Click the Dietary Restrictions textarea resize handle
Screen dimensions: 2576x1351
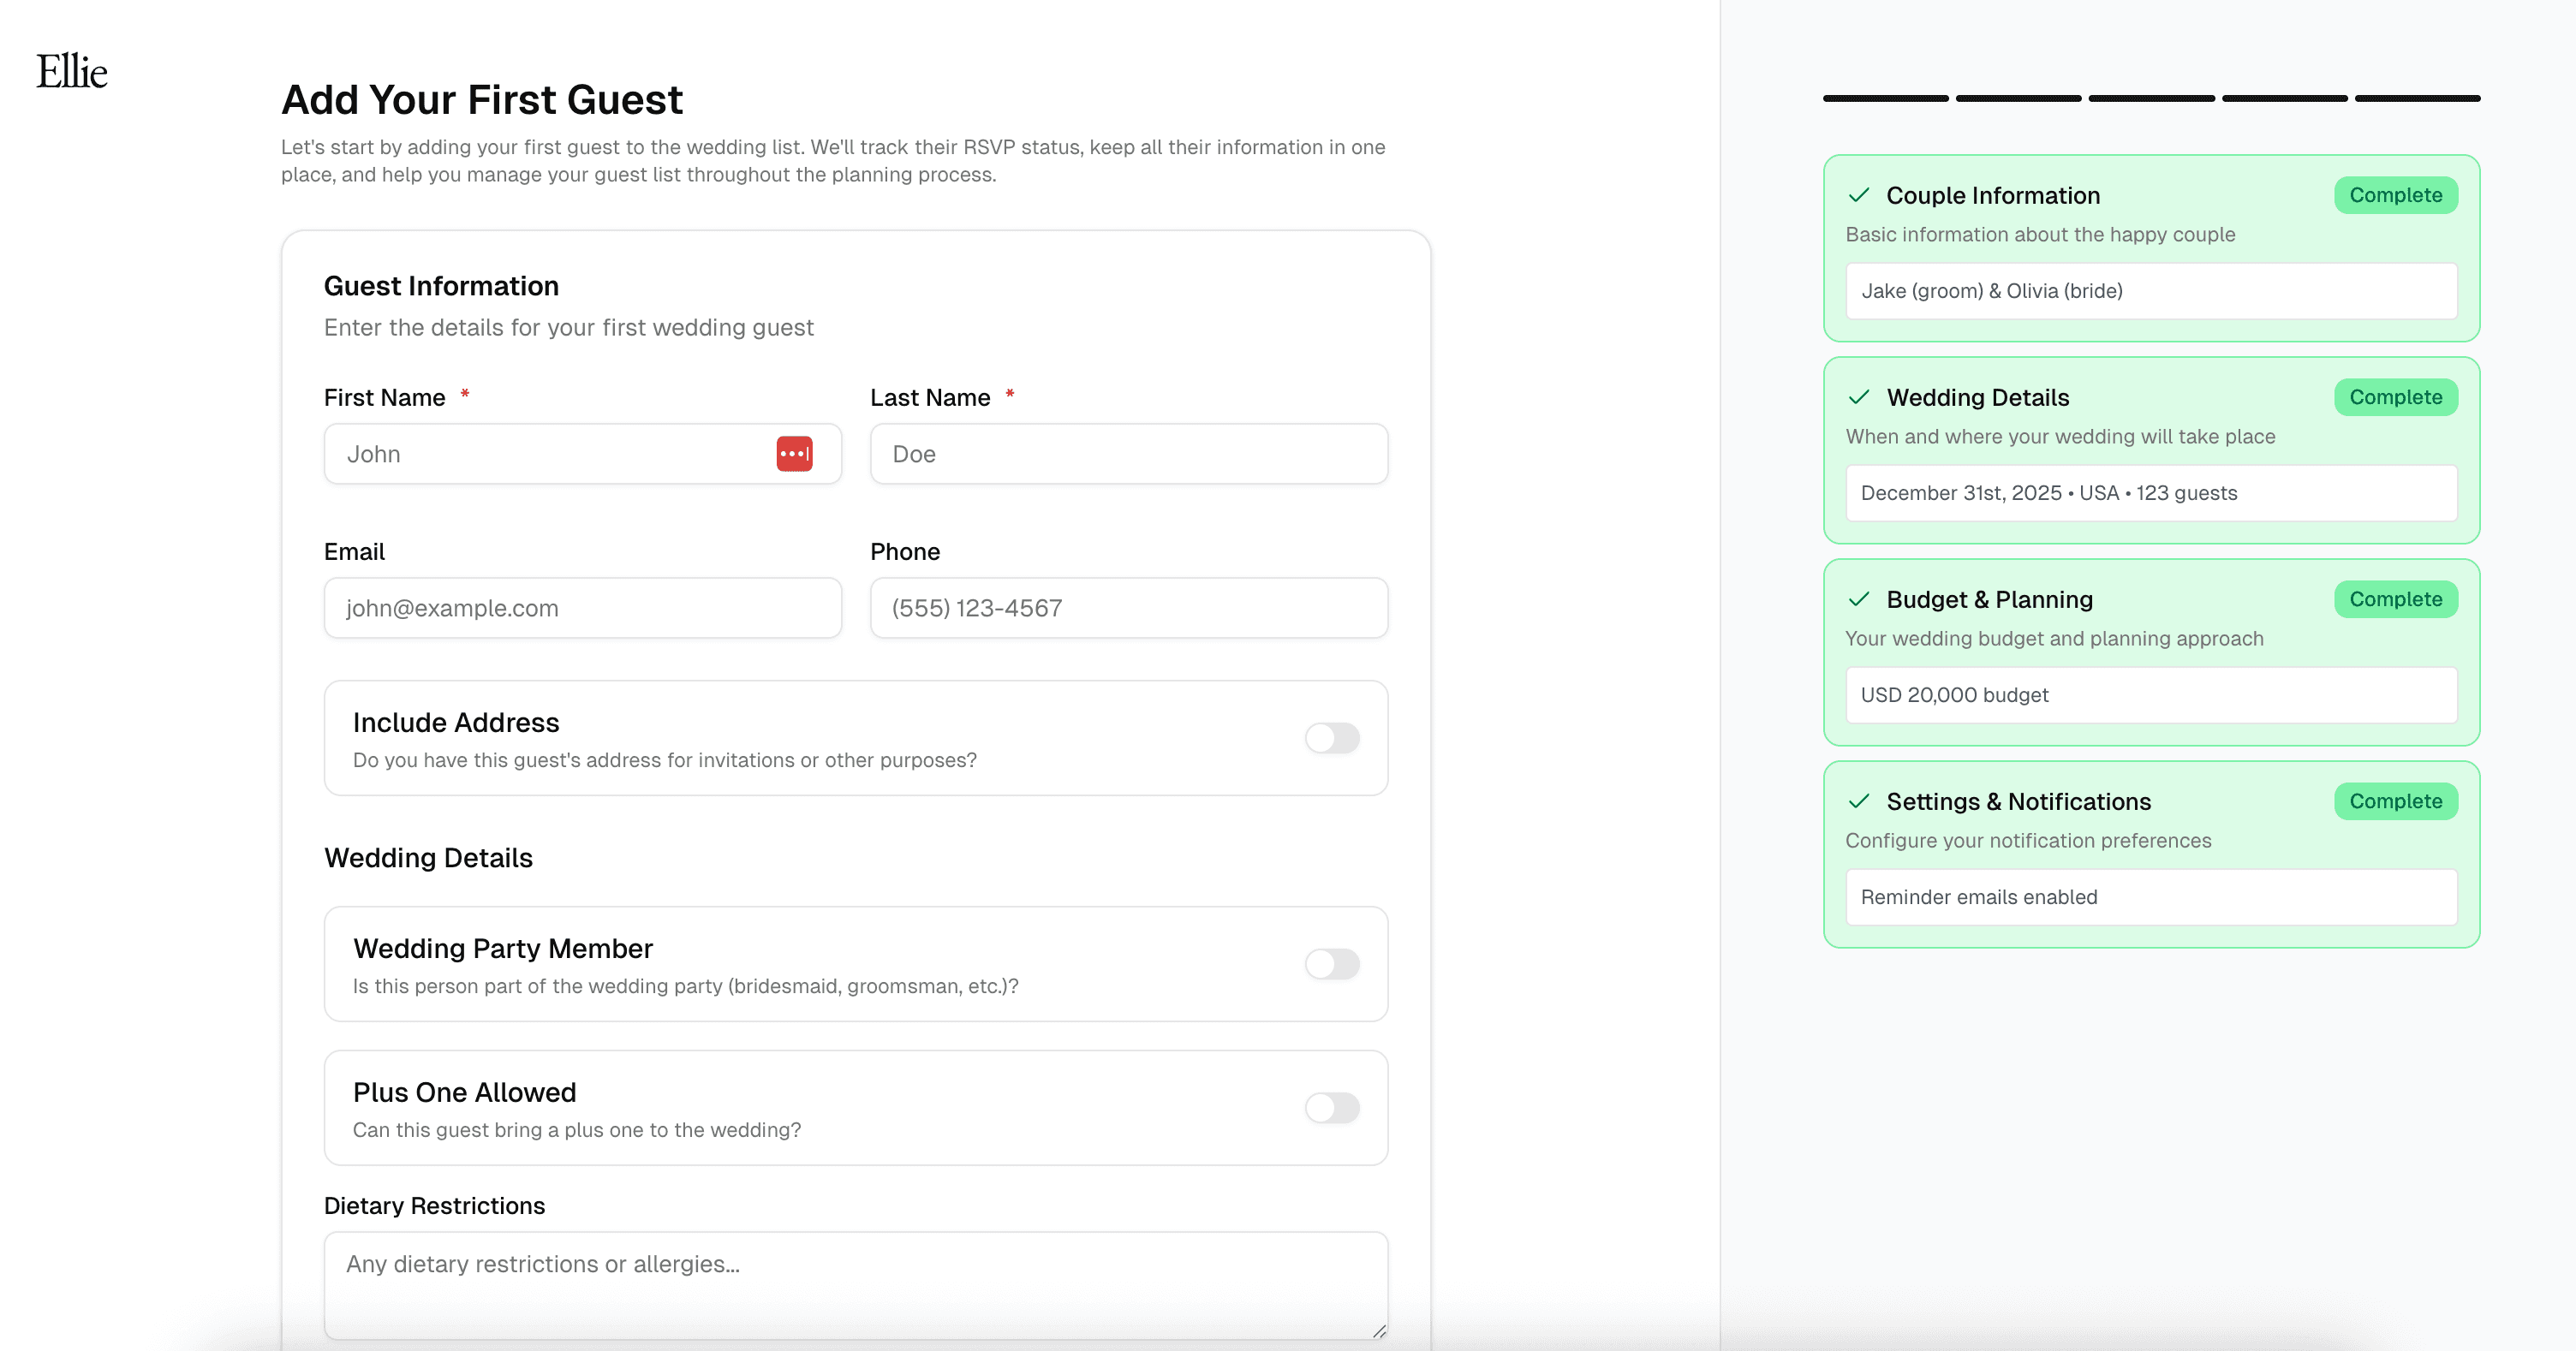click(x=1379, y=1331)
